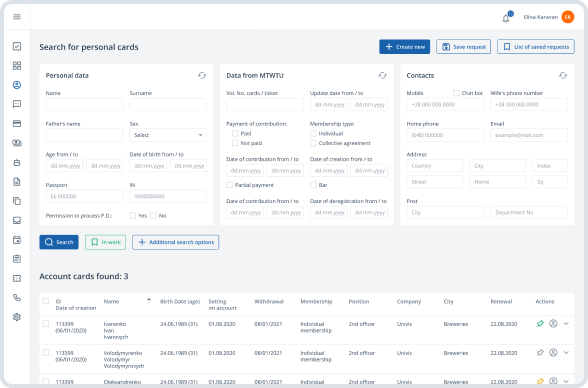
Task: Pin the Ivanenko Ivan row
Action: click(540, 324)
